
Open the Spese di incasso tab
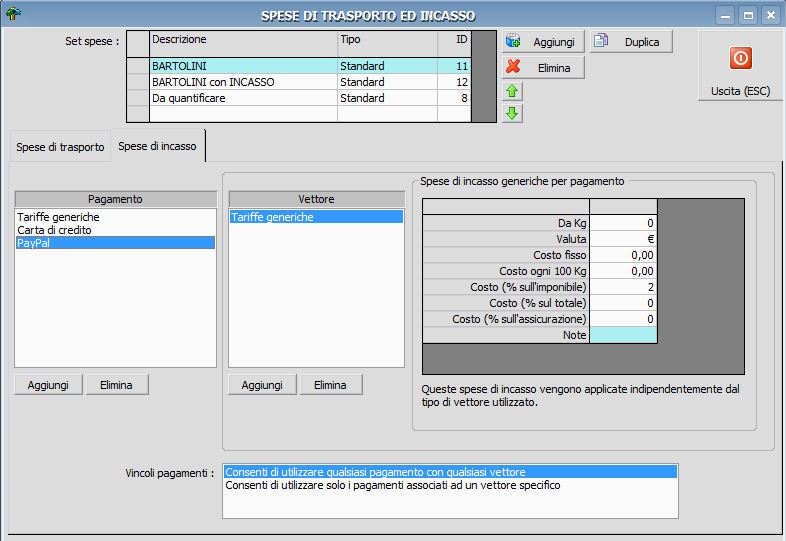[157, 146]
